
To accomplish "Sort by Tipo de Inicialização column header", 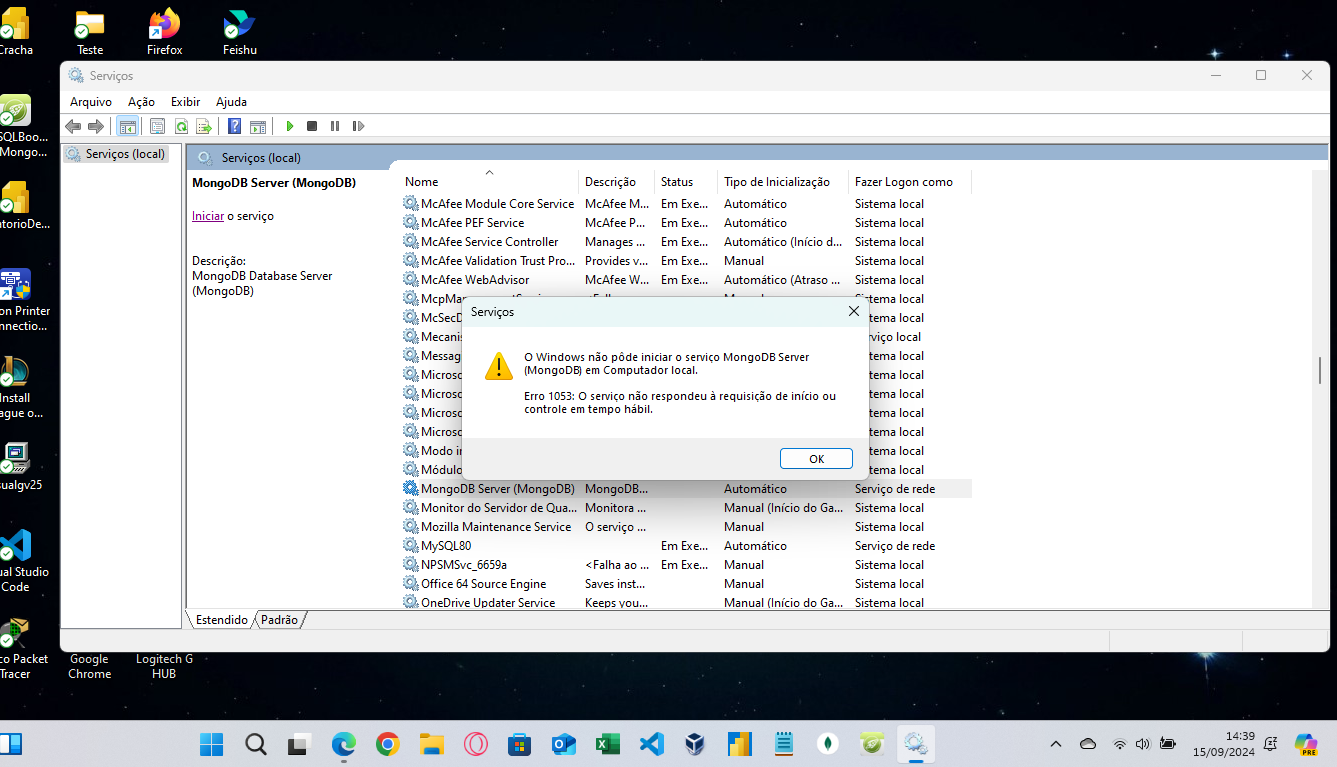I will [783, 182].
